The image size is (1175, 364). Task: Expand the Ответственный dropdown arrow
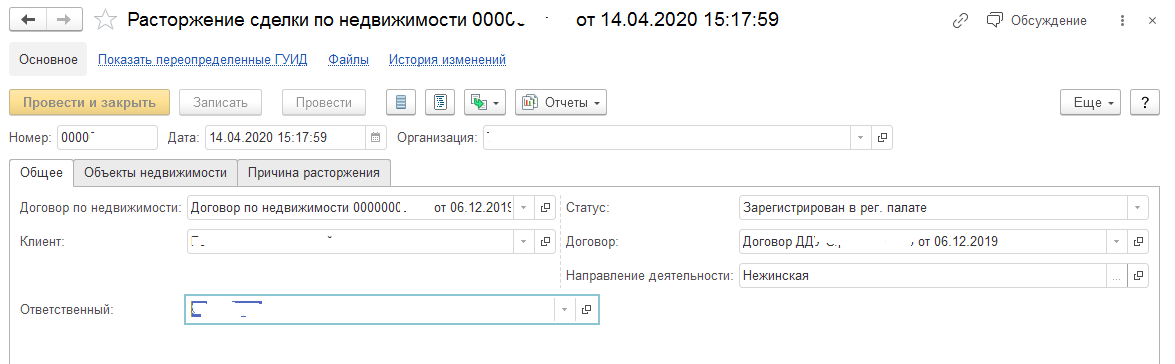(564, 309)
